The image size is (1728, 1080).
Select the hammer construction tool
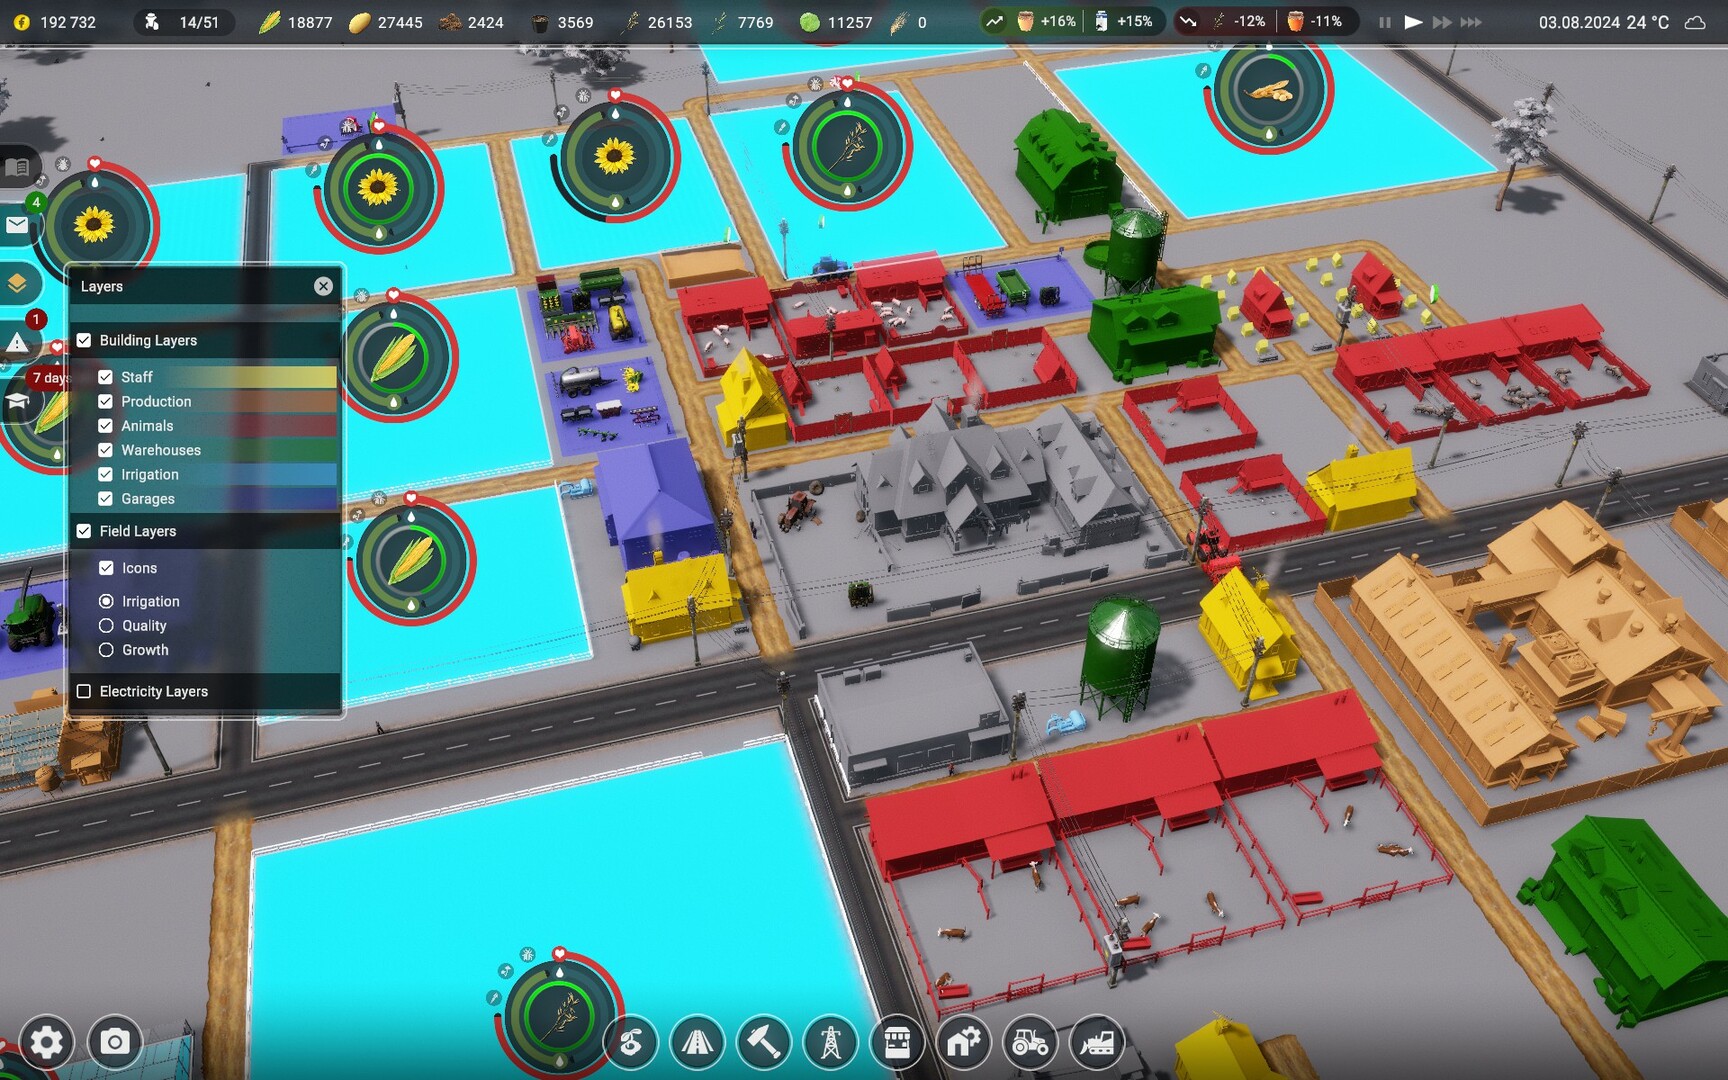coord(763,1043)
